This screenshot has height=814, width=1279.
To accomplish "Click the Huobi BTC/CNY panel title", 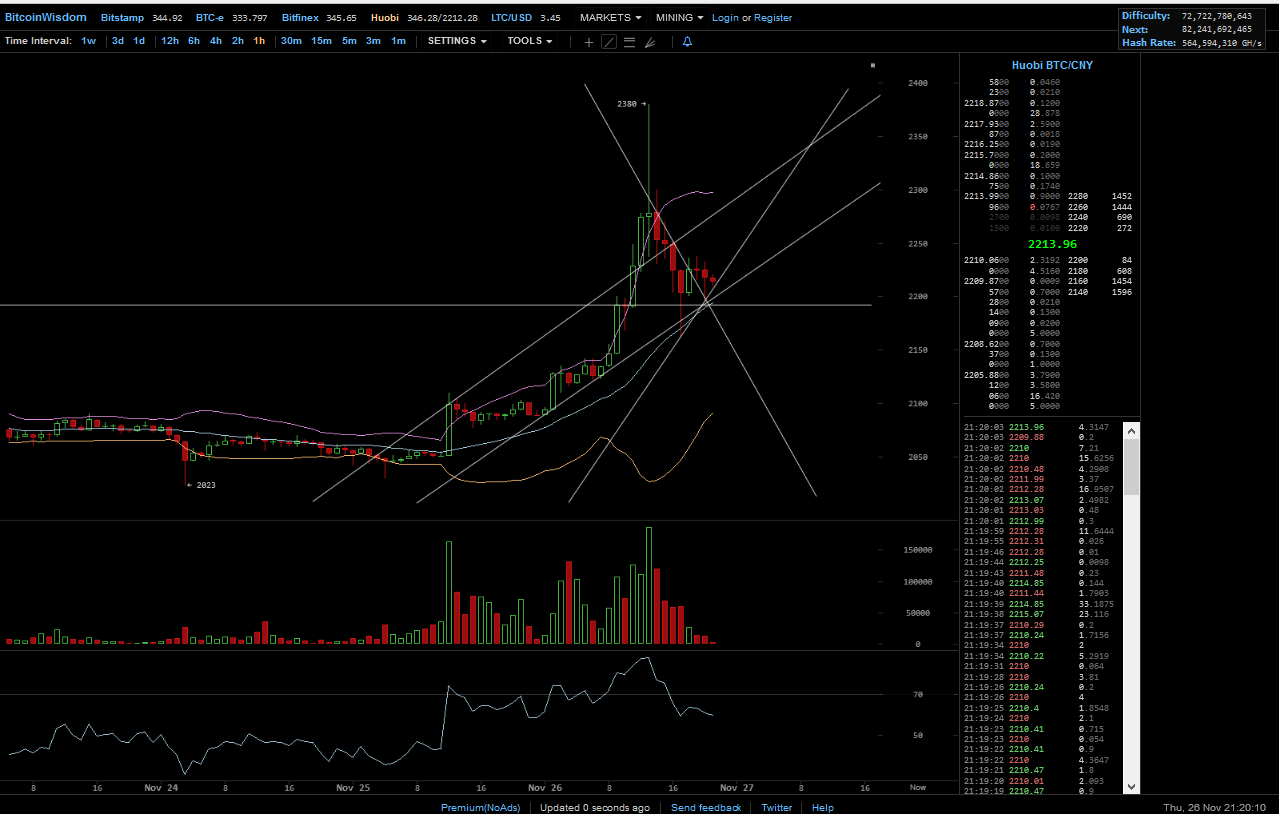I will tap(1051, 65).
